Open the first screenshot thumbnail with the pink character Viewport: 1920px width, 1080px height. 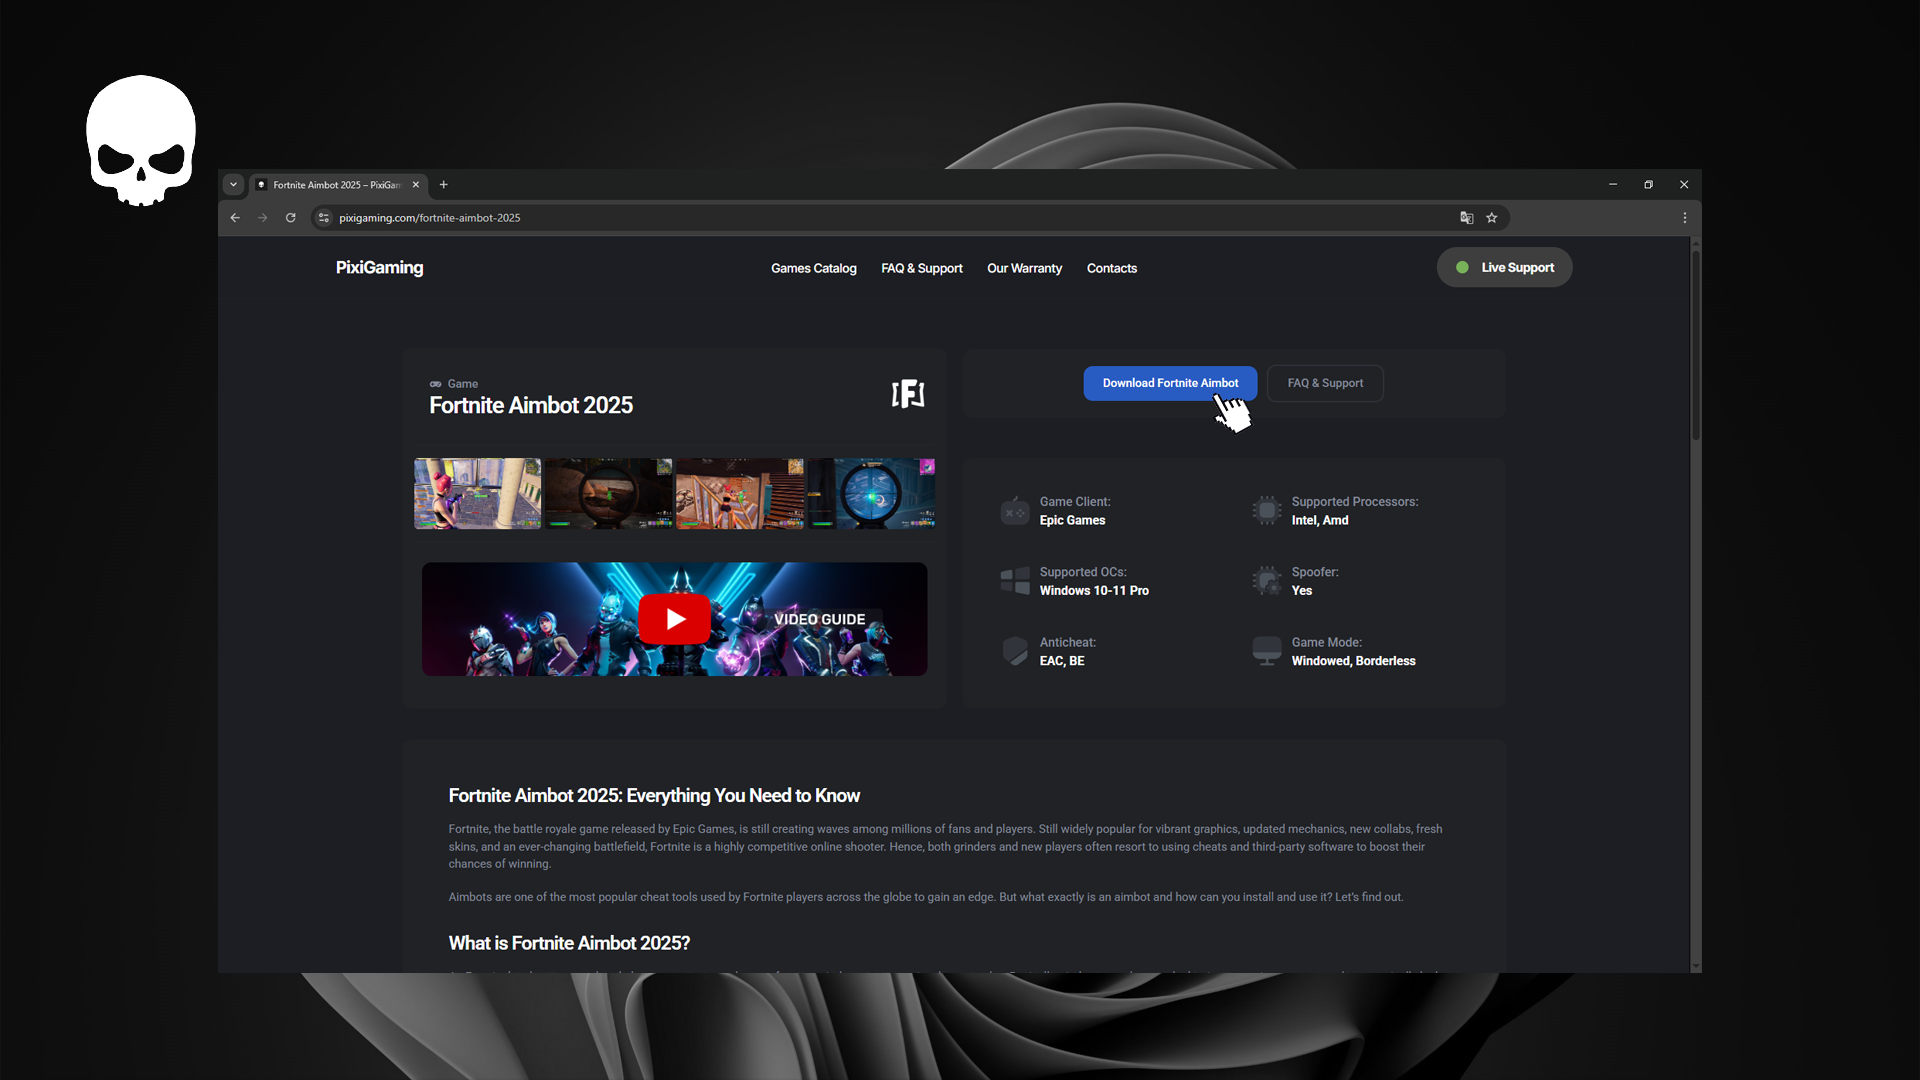(x=477, y=494)
